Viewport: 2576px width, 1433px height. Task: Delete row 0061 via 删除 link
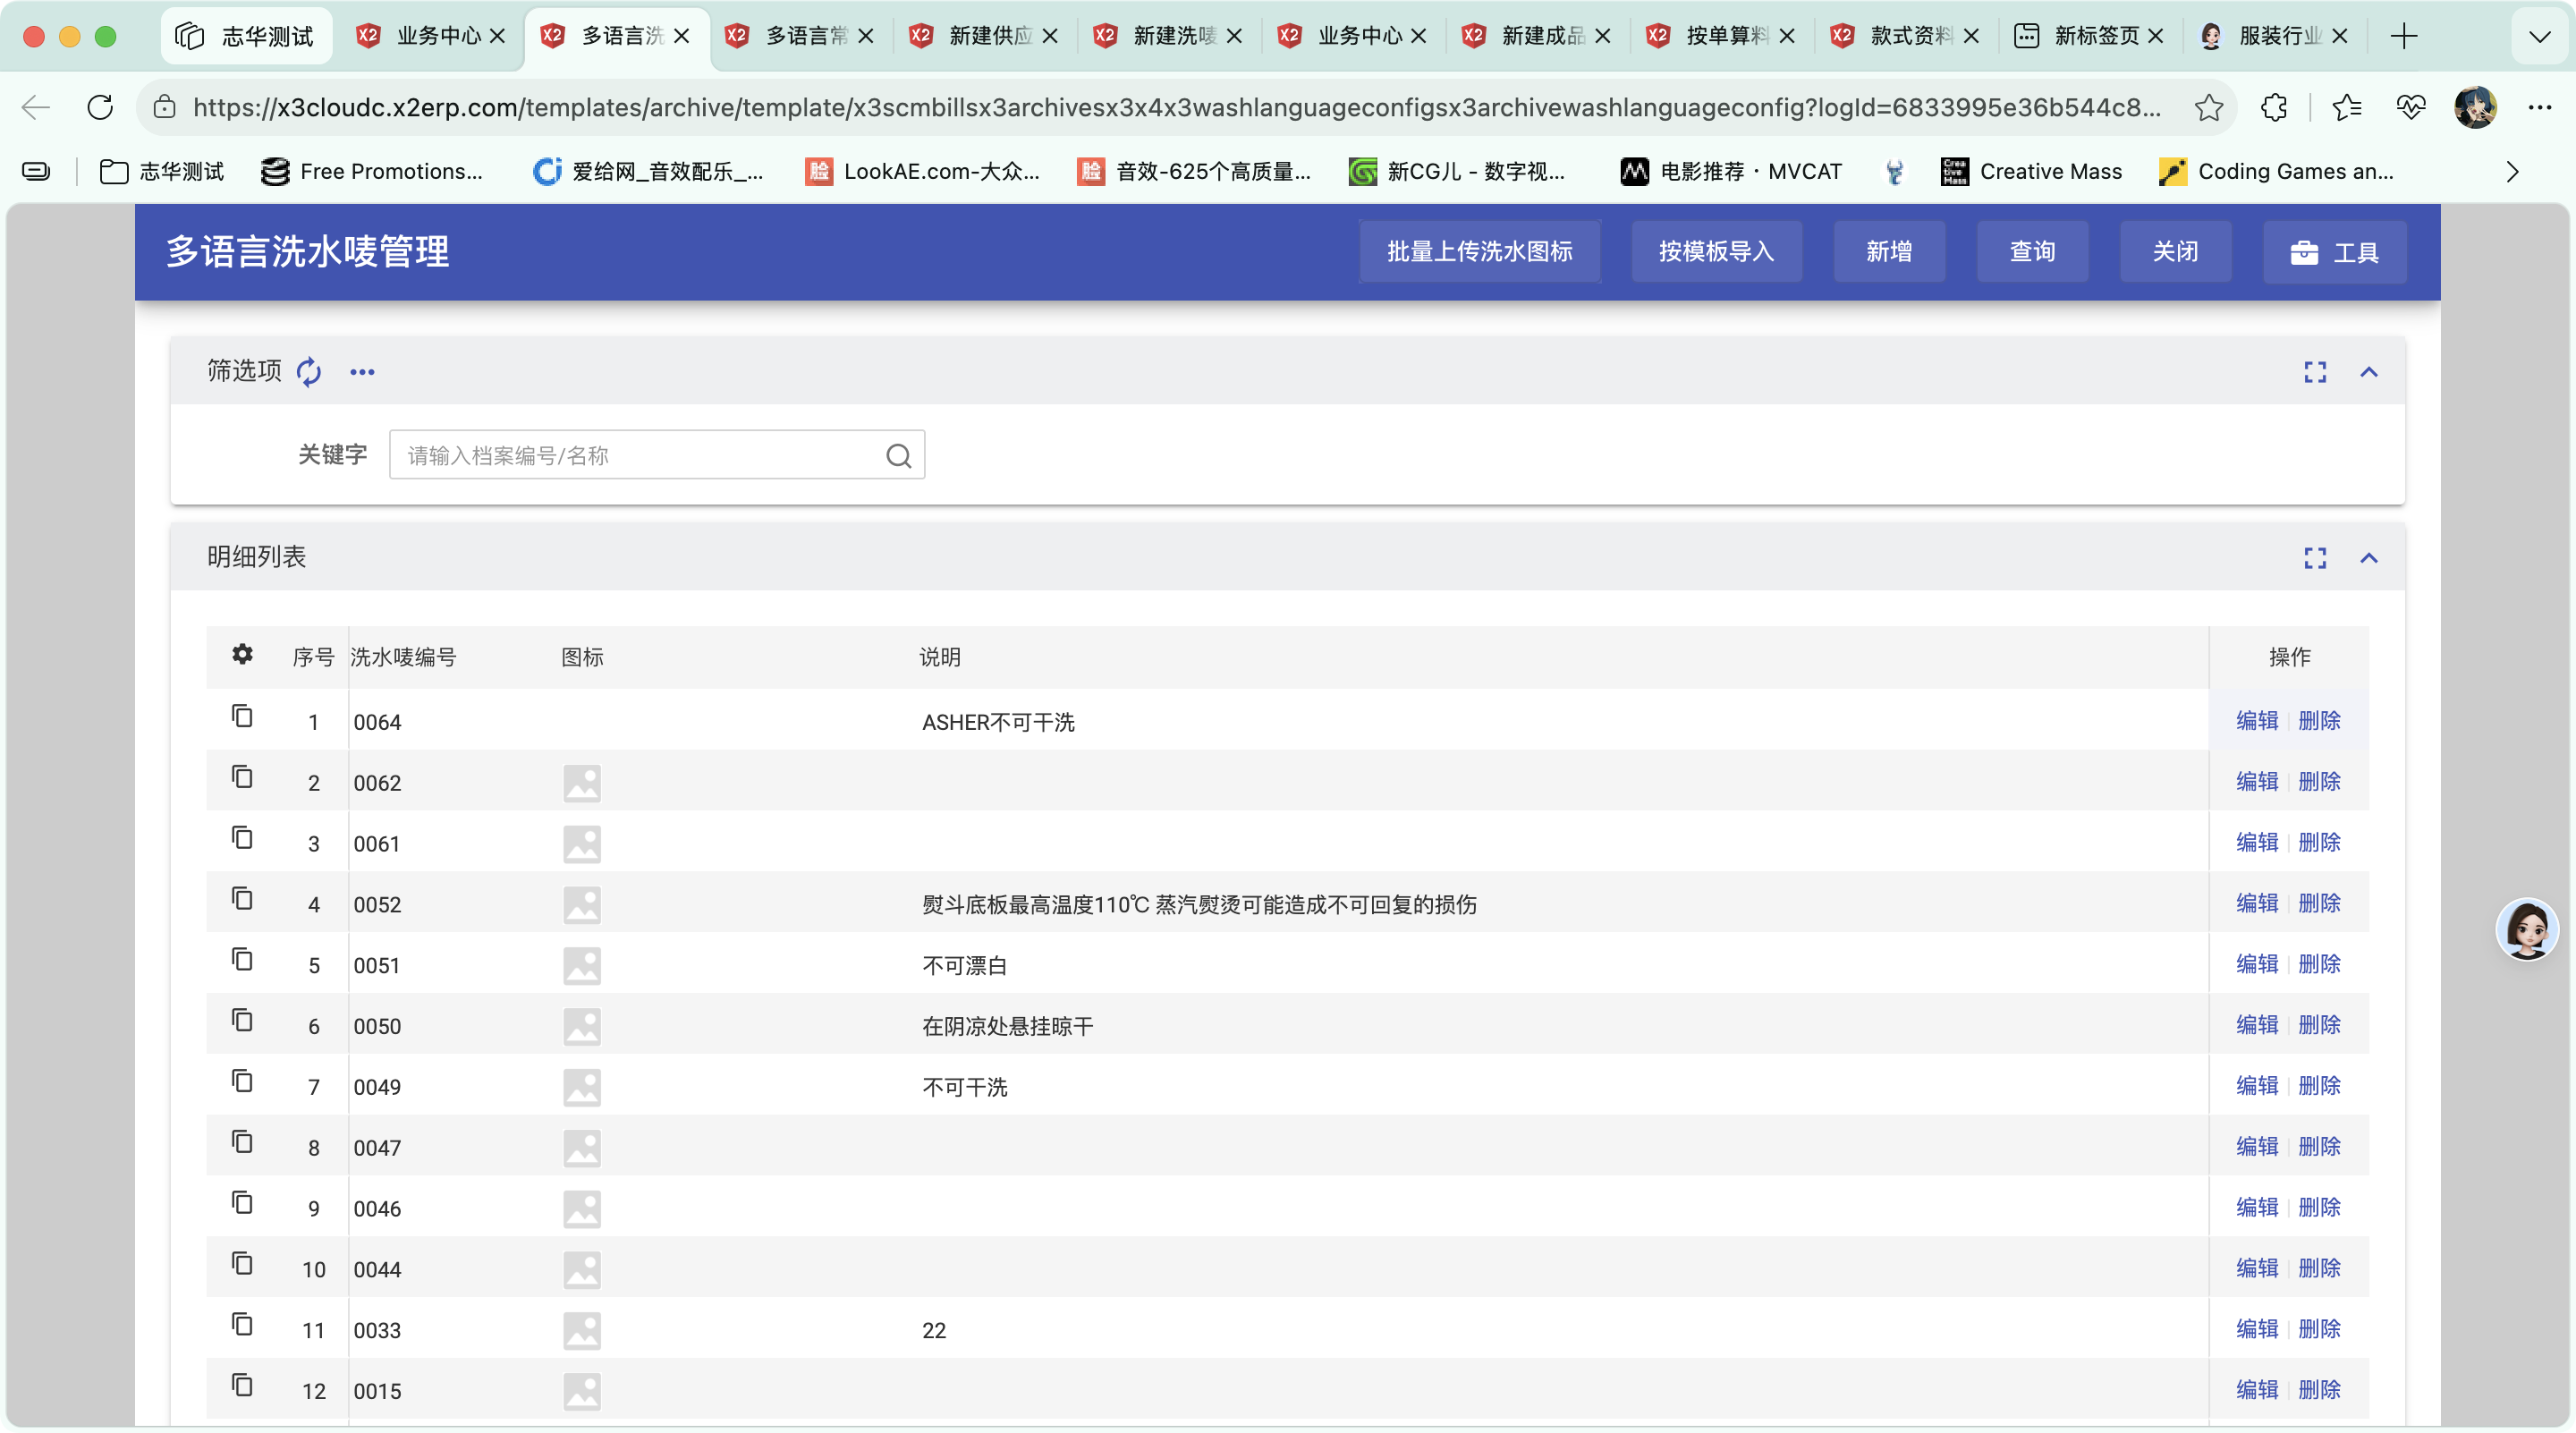tap(2319, 842)
